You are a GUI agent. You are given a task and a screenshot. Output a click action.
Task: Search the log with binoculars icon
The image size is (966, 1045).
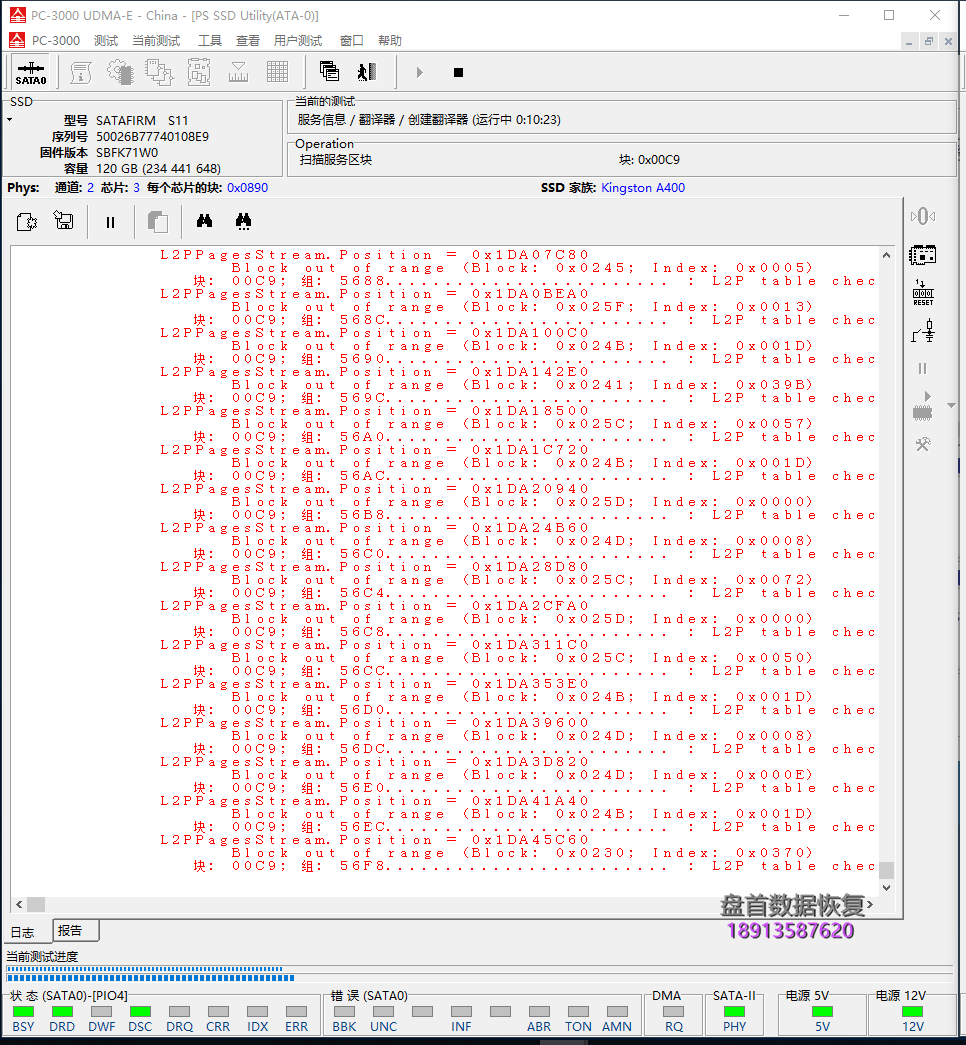coord(205,221)
